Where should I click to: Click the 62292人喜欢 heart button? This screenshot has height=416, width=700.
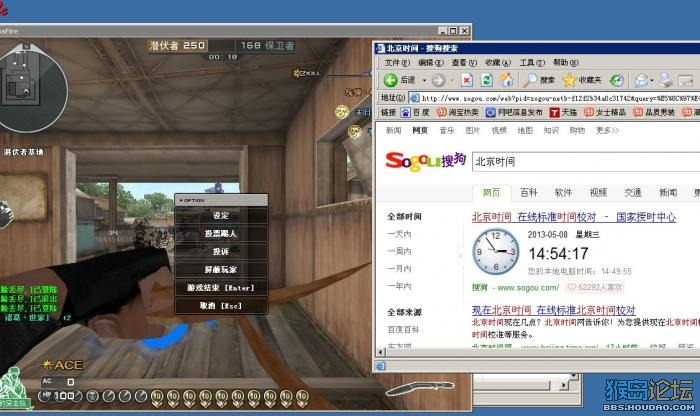click(594, 287)
